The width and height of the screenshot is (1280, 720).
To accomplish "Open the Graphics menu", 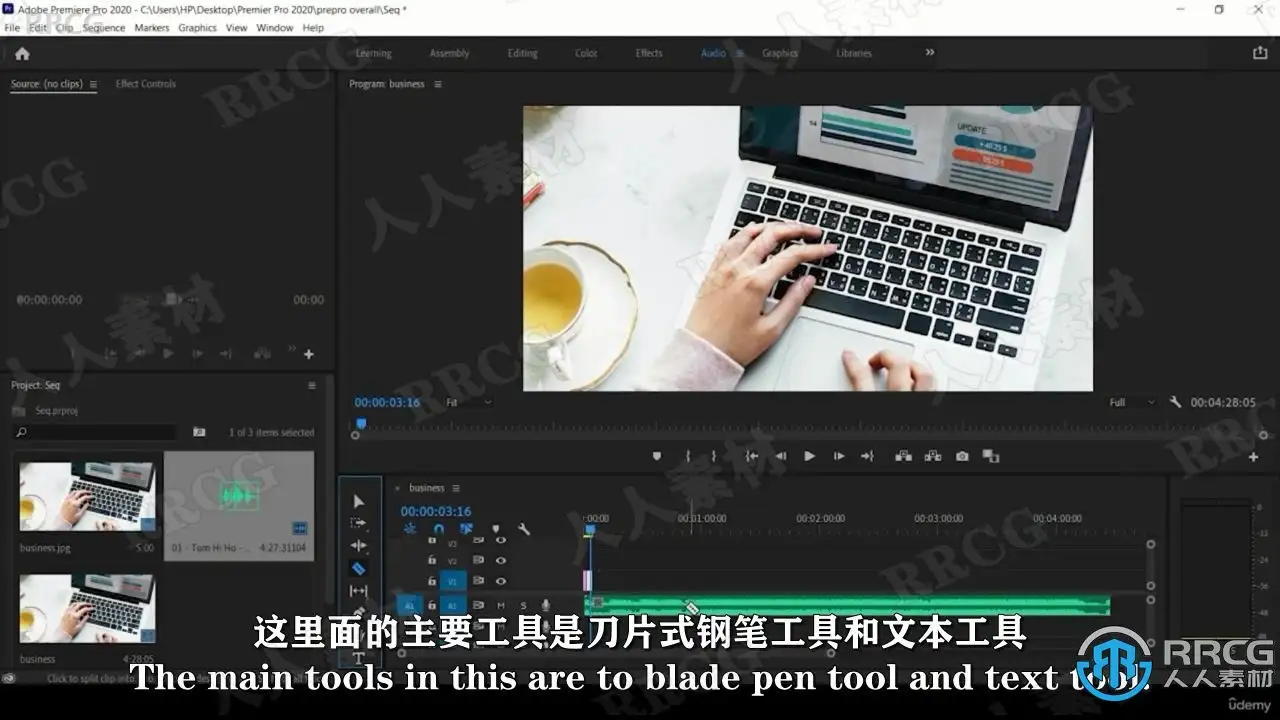I will [198, 28].
